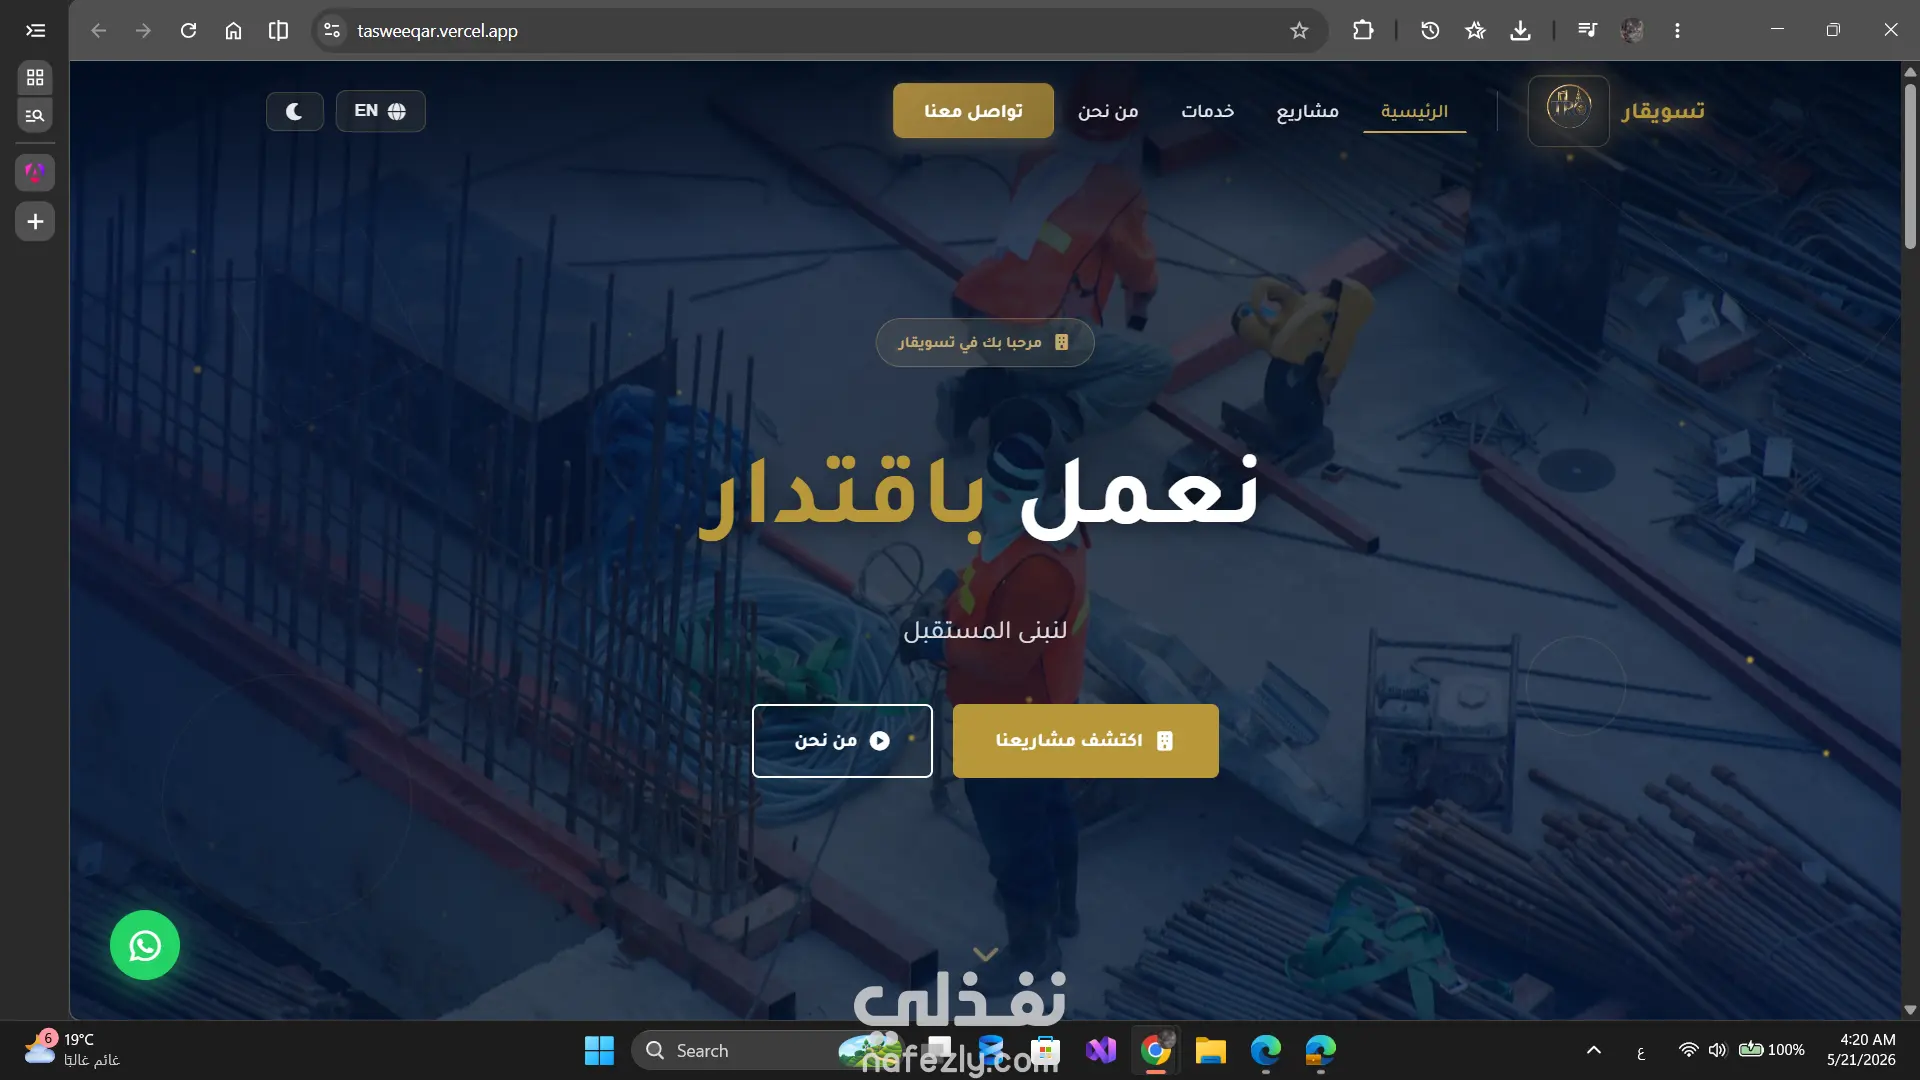The height and width of the screenshot is (1080, 1920).
Task: Toggle the site dark mode moon button
Action: tap(294, 111)
